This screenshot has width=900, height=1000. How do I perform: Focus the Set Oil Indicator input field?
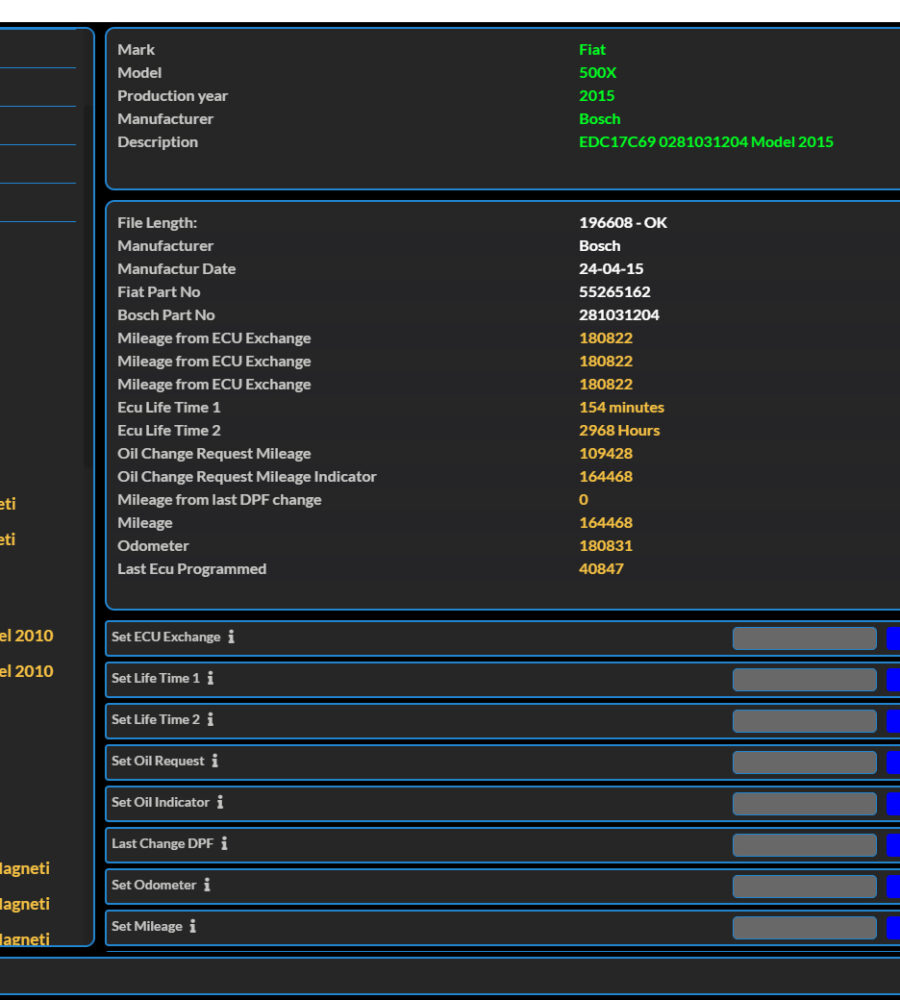point(804,804)
